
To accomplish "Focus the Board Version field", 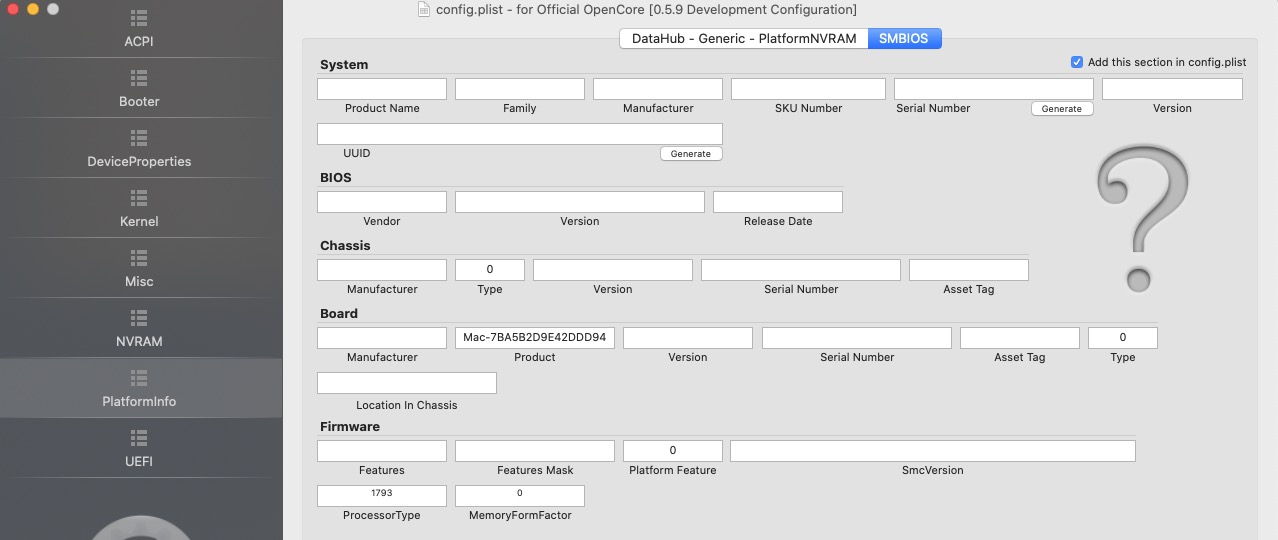I will pos(688,338).
